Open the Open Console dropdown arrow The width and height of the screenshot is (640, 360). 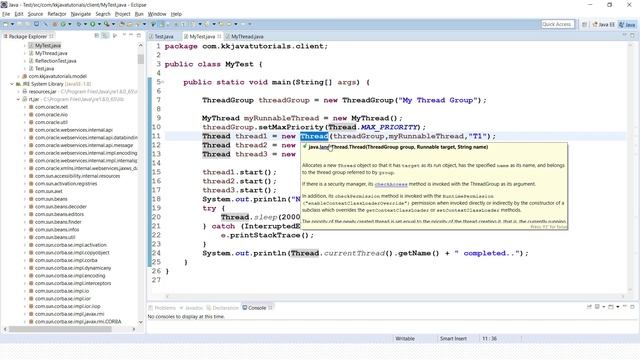[618, 307]
